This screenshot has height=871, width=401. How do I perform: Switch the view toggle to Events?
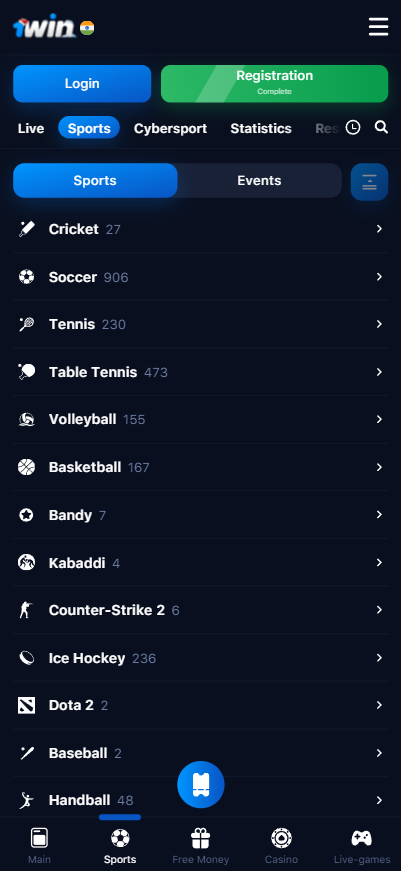(259, 181)
